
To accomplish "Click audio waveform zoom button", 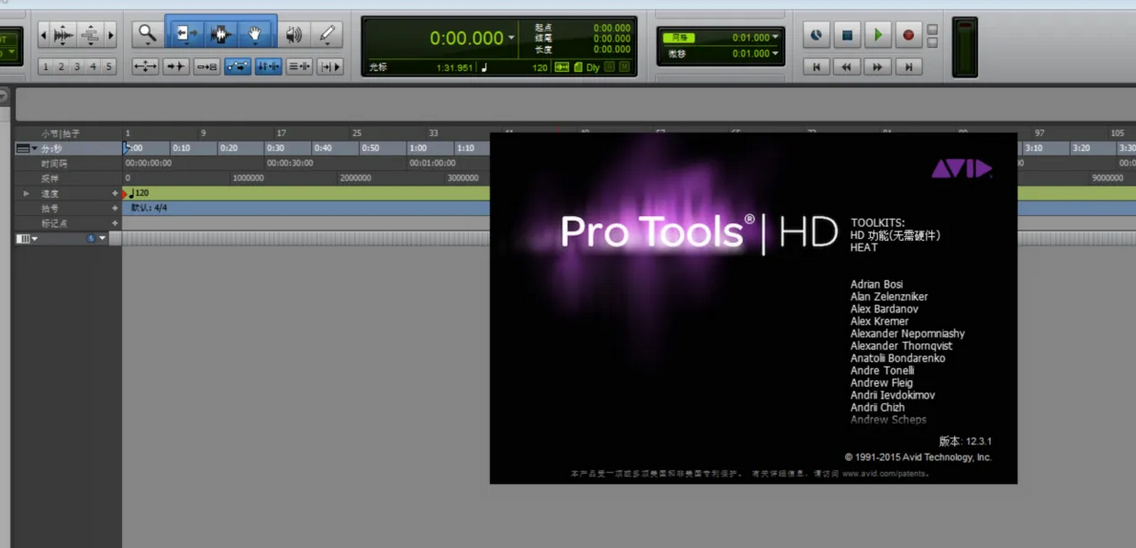I will (x=64, y=34).
